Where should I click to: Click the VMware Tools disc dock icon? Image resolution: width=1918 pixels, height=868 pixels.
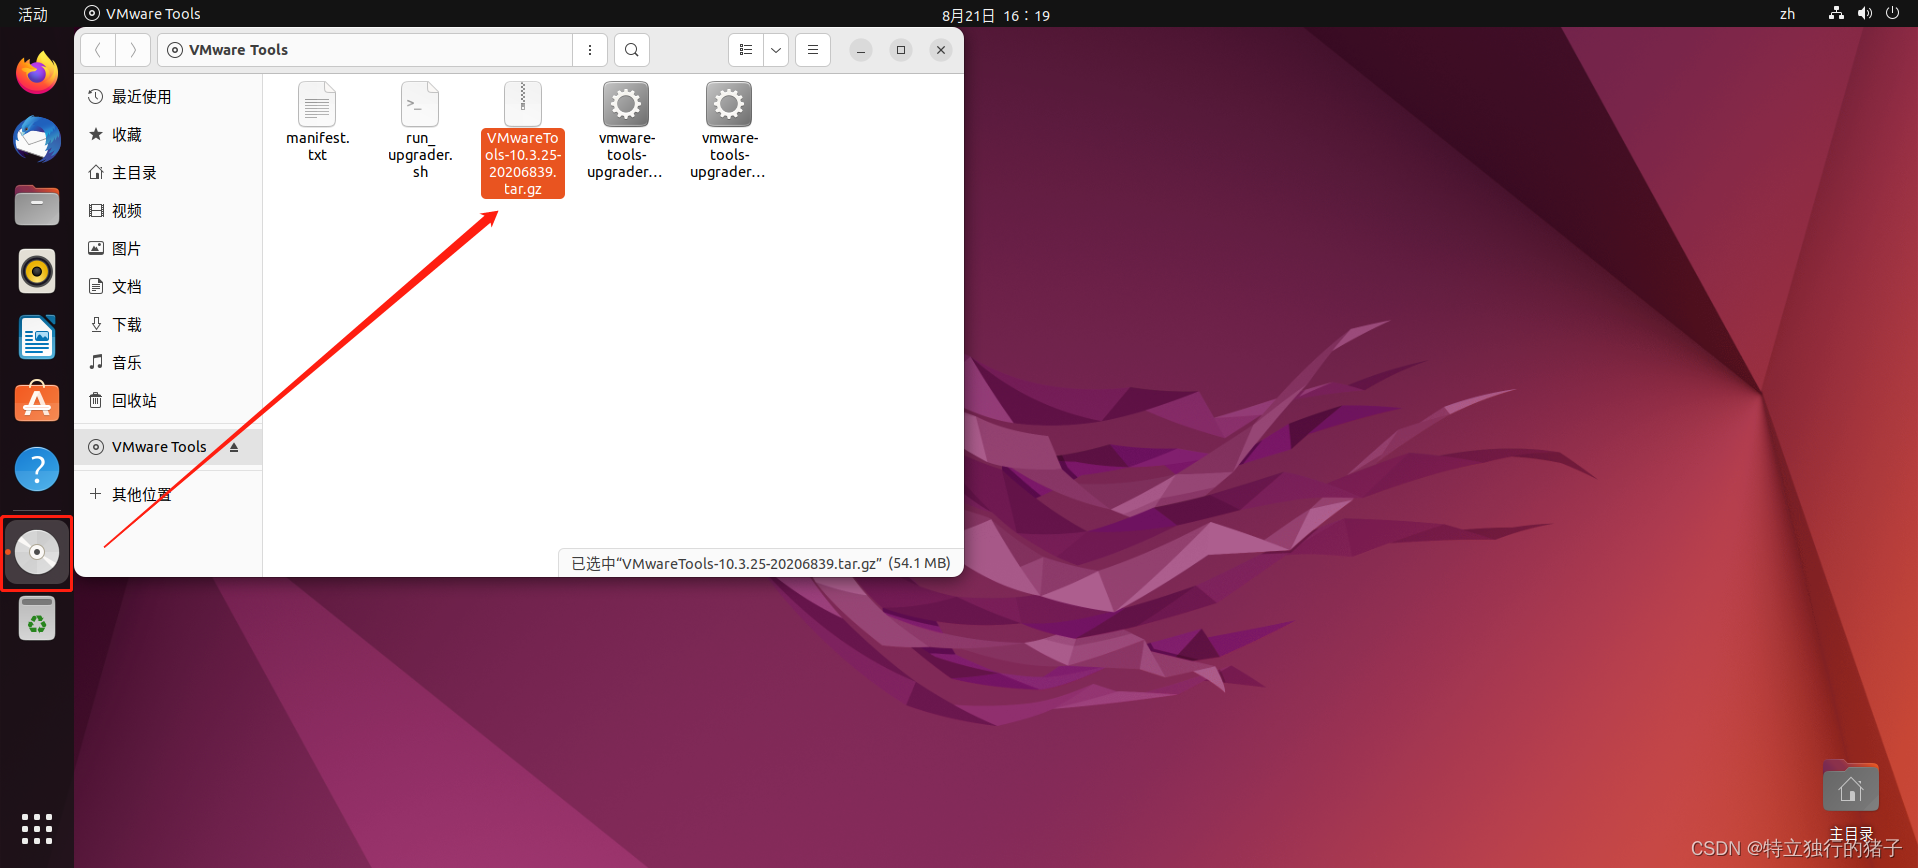click(37, 552)
